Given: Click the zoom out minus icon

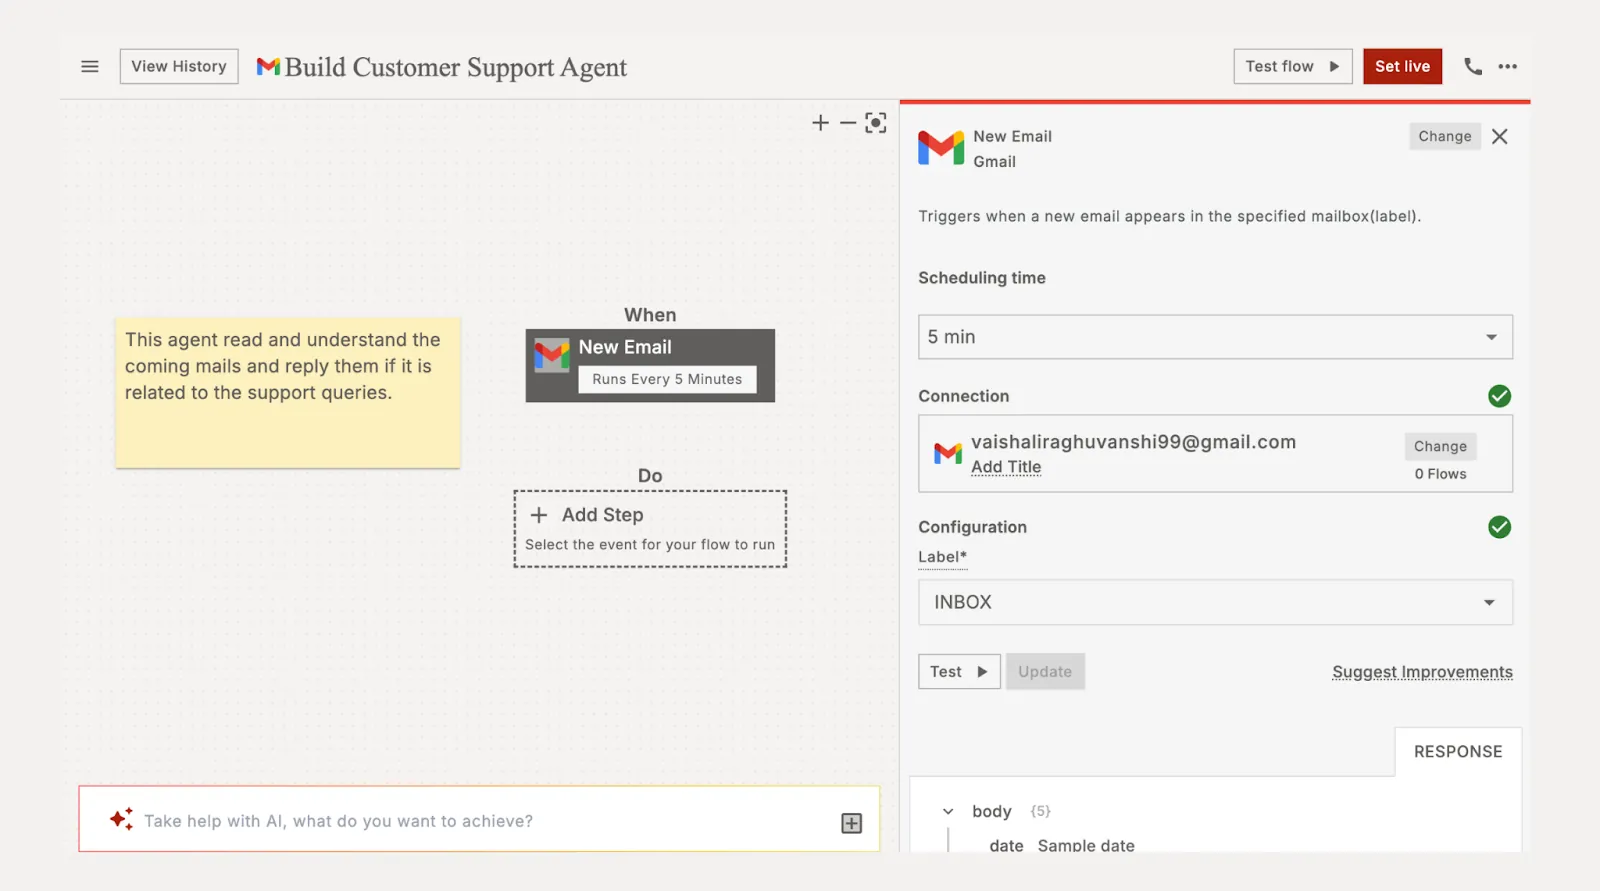Looking at the screenshot, I should 848,123.
